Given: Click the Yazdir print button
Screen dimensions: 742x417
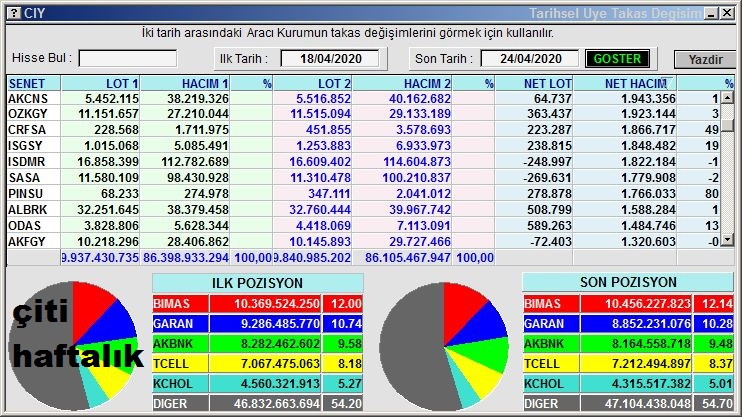Looking at the screenshot, I should click(705, 60).
